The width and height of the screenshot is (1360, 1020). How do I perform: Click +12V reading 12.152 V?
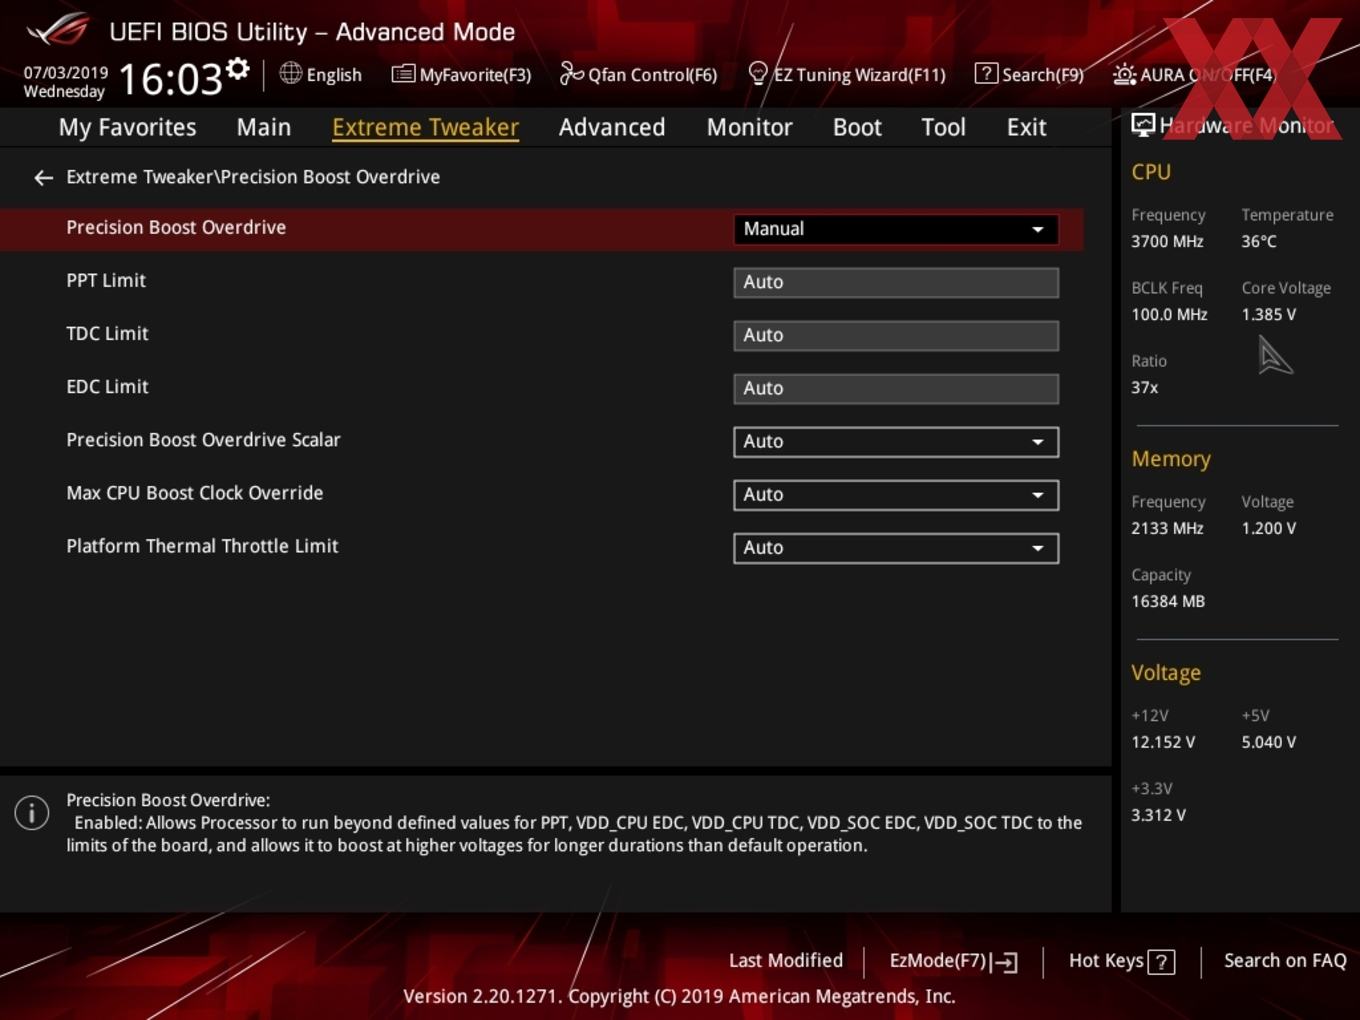(x=1163, y=742)
